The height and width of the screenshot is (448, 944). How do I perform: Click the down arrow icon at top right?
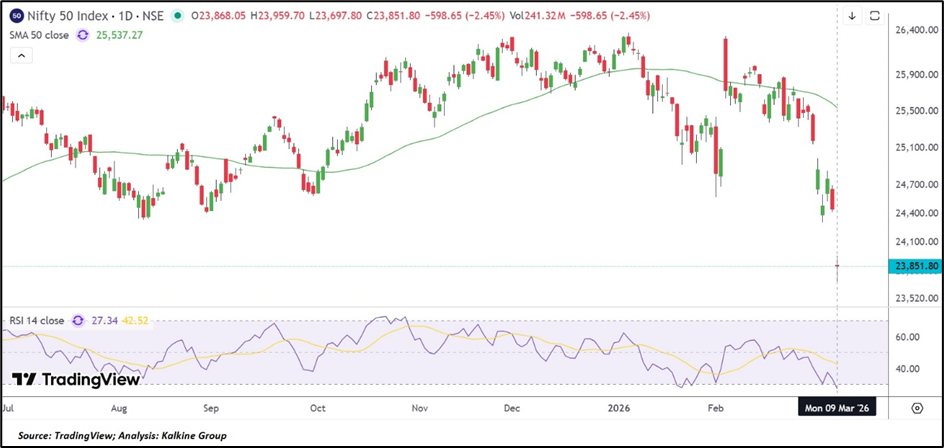[852, 16]
